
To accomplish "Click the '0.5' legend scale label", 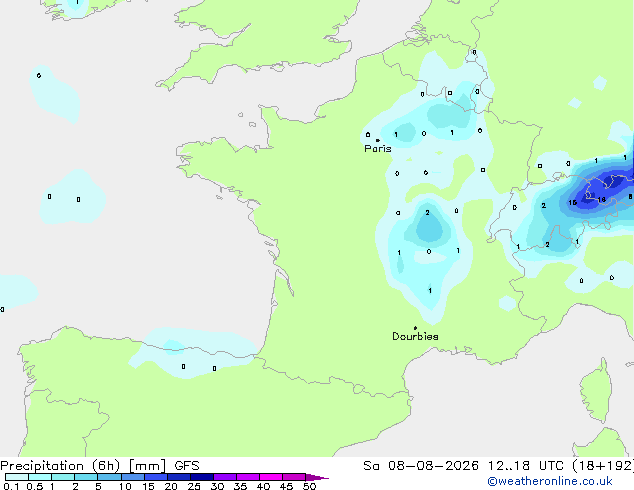I will pos(35,486).
